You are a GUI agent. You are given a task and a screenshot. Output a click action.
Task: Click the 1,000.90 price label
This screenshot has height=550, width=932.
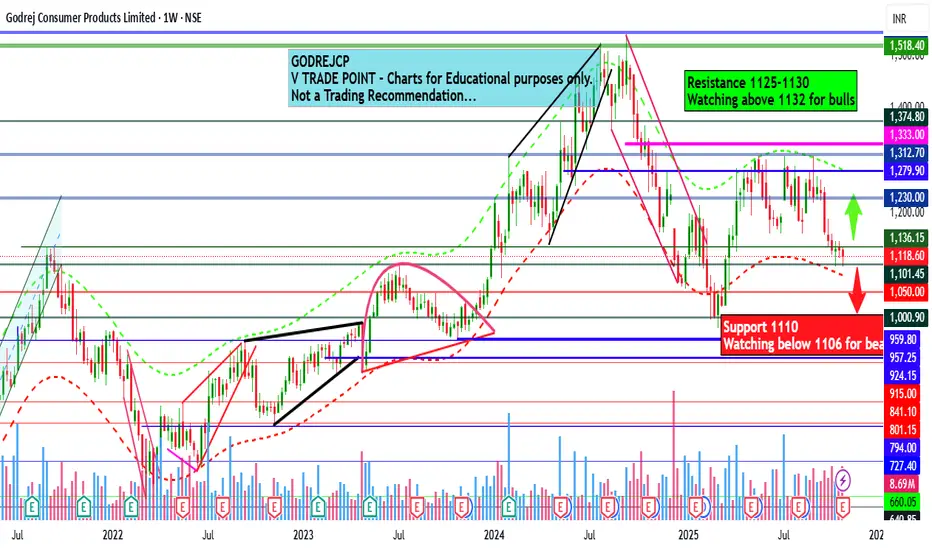906,317
